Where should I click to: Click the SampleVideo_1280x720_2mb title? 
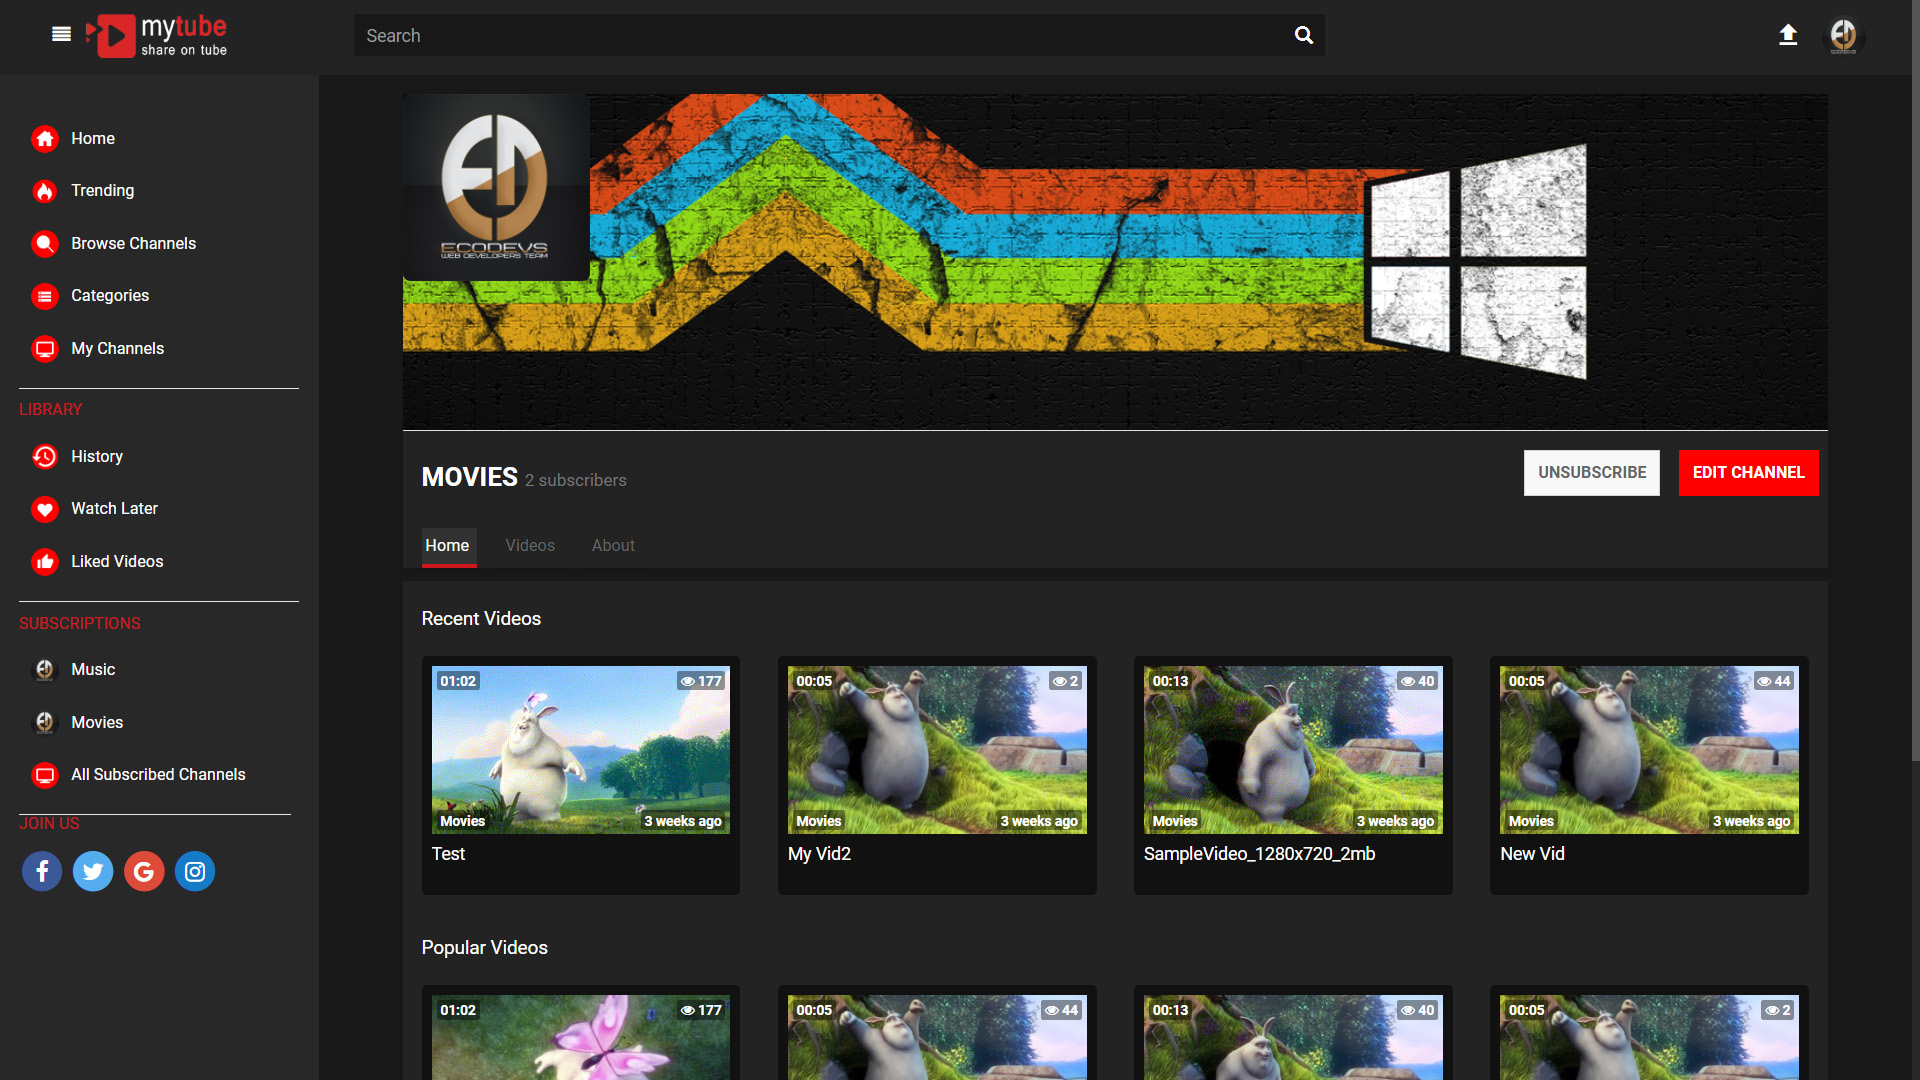click(1259, 854)
